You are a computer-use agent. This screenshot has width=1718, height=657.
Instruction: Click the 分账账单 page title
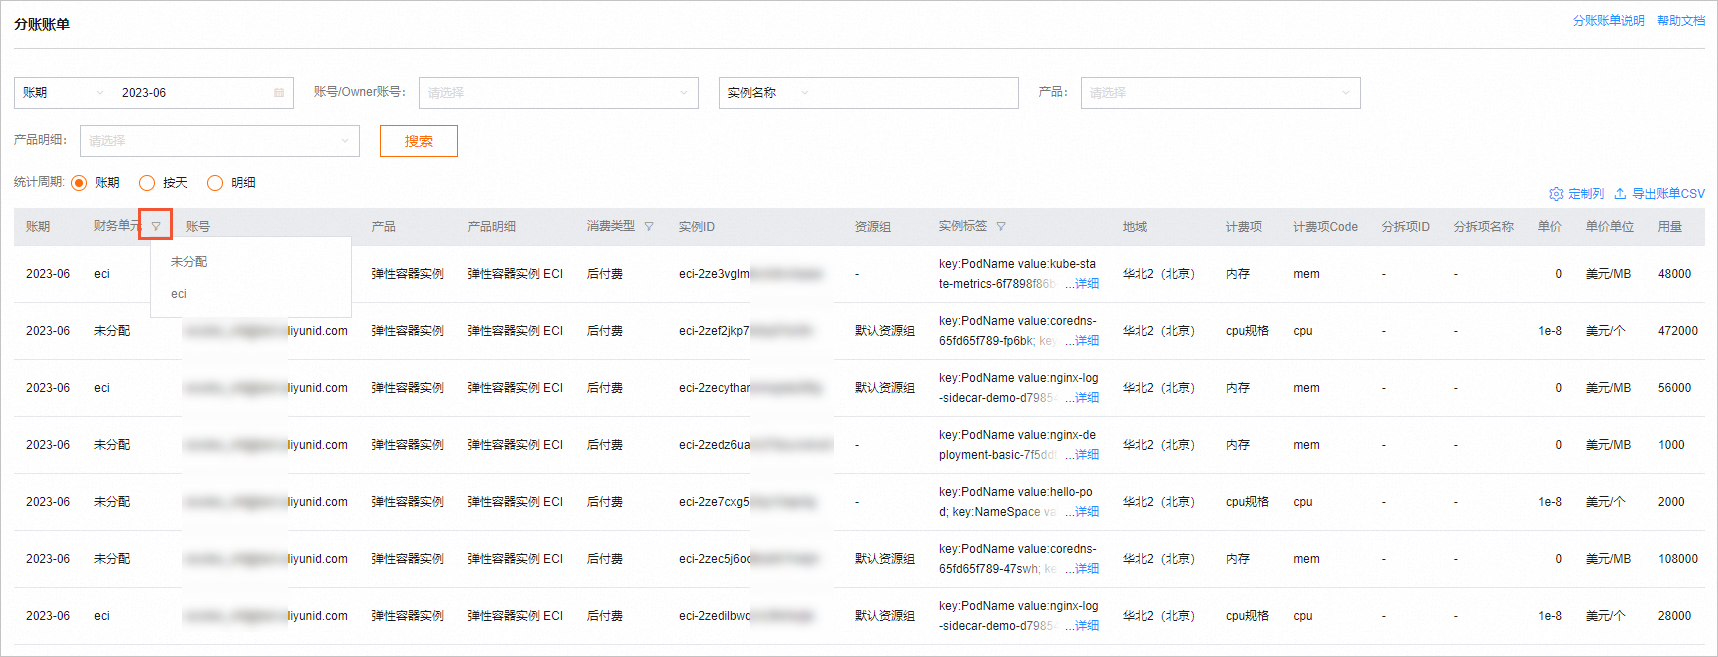click(x=42, y=24)
